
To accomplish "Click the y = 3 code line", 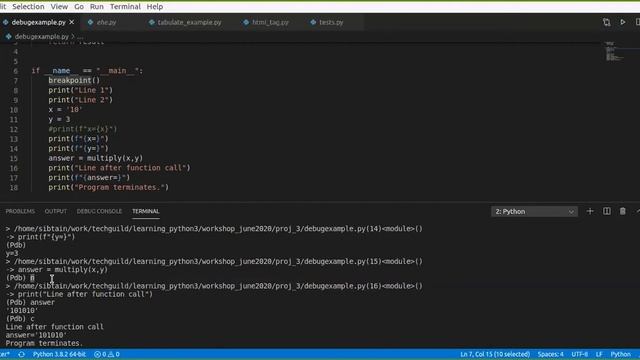I will pyautogui.click(x=59, y=120).
